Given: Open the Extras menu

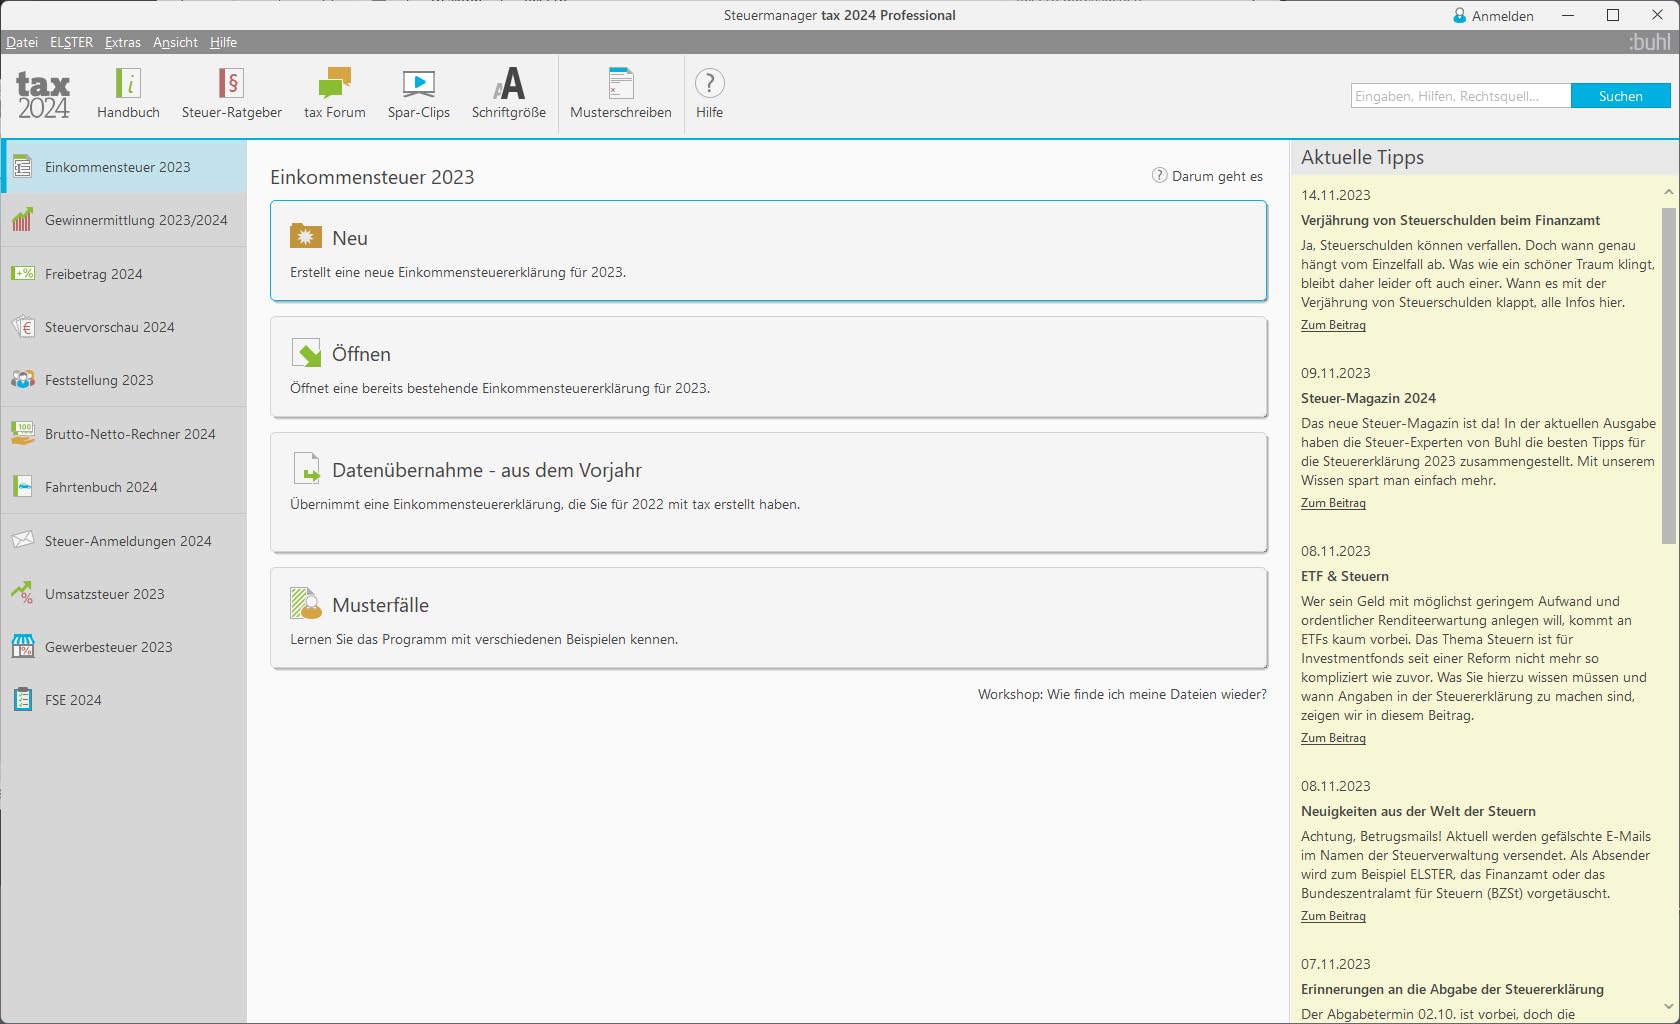Looking at the screenshot, I should (123, 42).
